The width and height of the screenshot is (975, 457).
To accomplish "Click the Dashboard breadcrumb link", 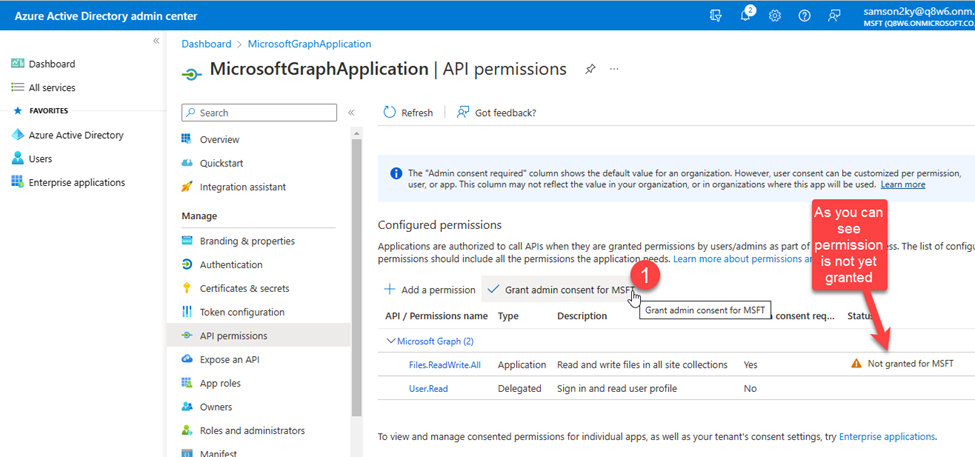I will pyautogui.click(x=206, y=44).
